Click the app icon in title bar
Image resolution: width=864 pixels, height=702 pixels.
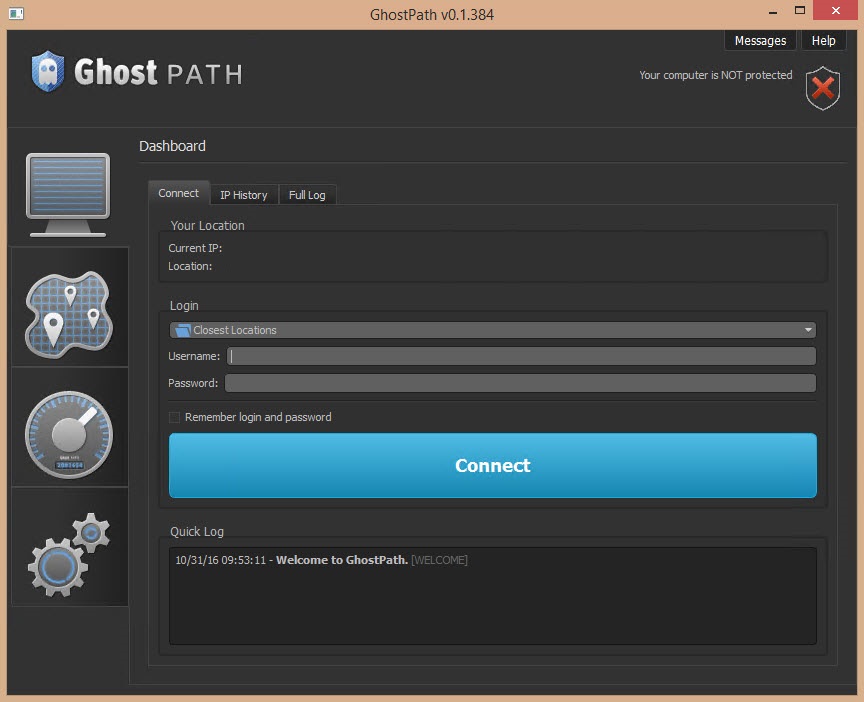[16, 13]
